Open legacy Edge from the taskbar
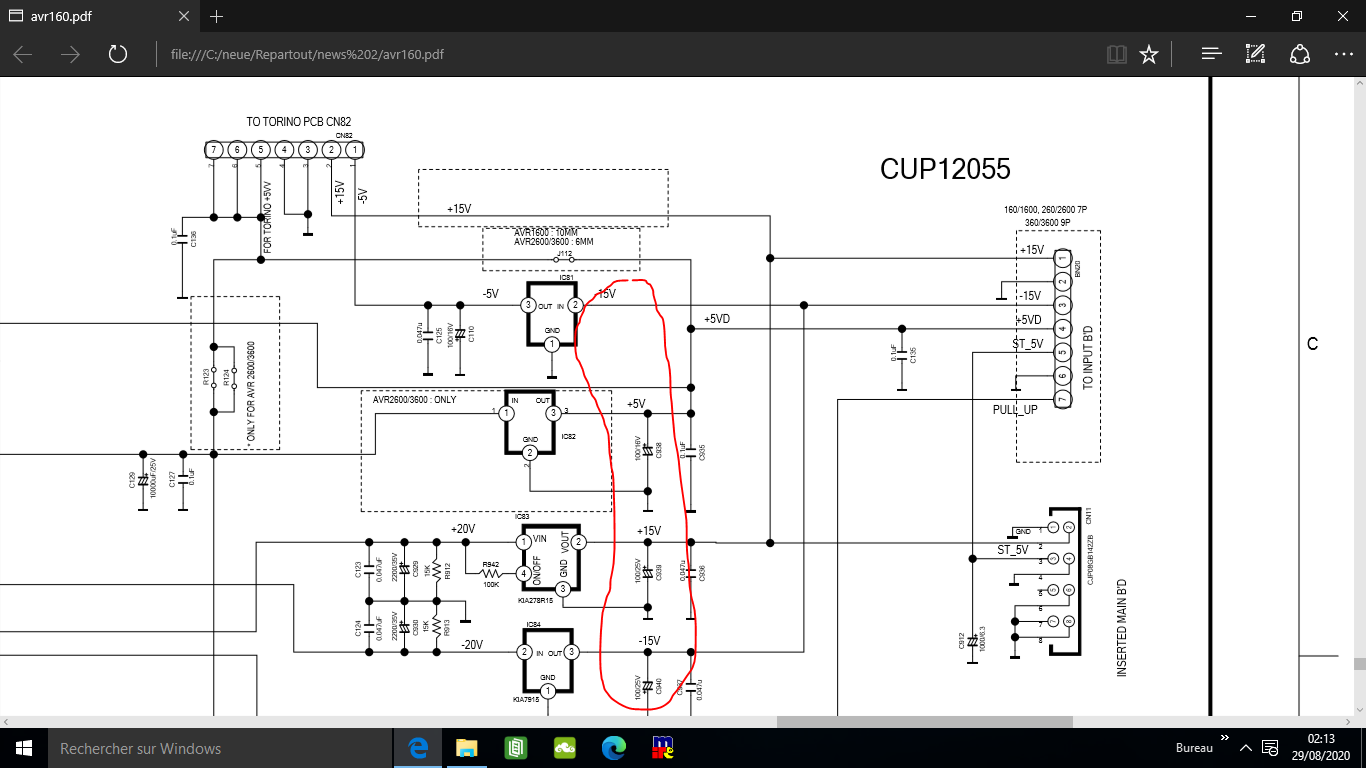Screen dimensions: 1366x768 (418, 748)
